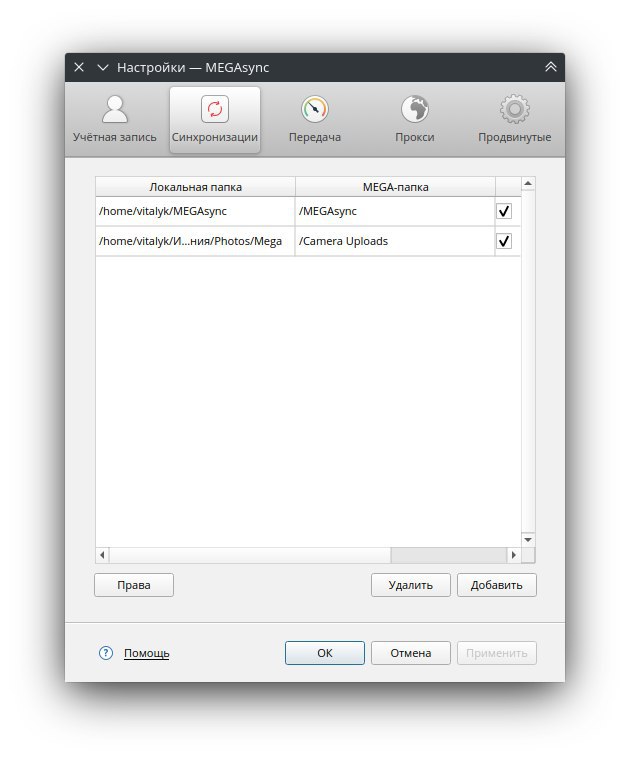Open the Передача speedometer icon
The width and height of the screenshot is (630, 759).
pyautogui.click(x=315, y=109)
